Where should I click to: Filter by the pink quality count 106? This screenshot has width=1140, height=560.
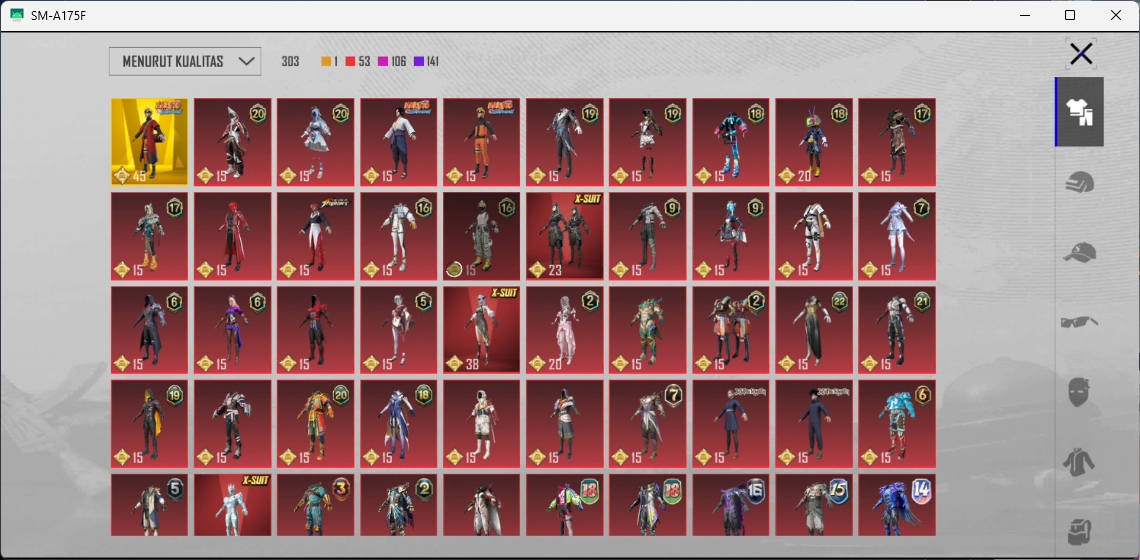pyautogui.click(x=392, y=62)
